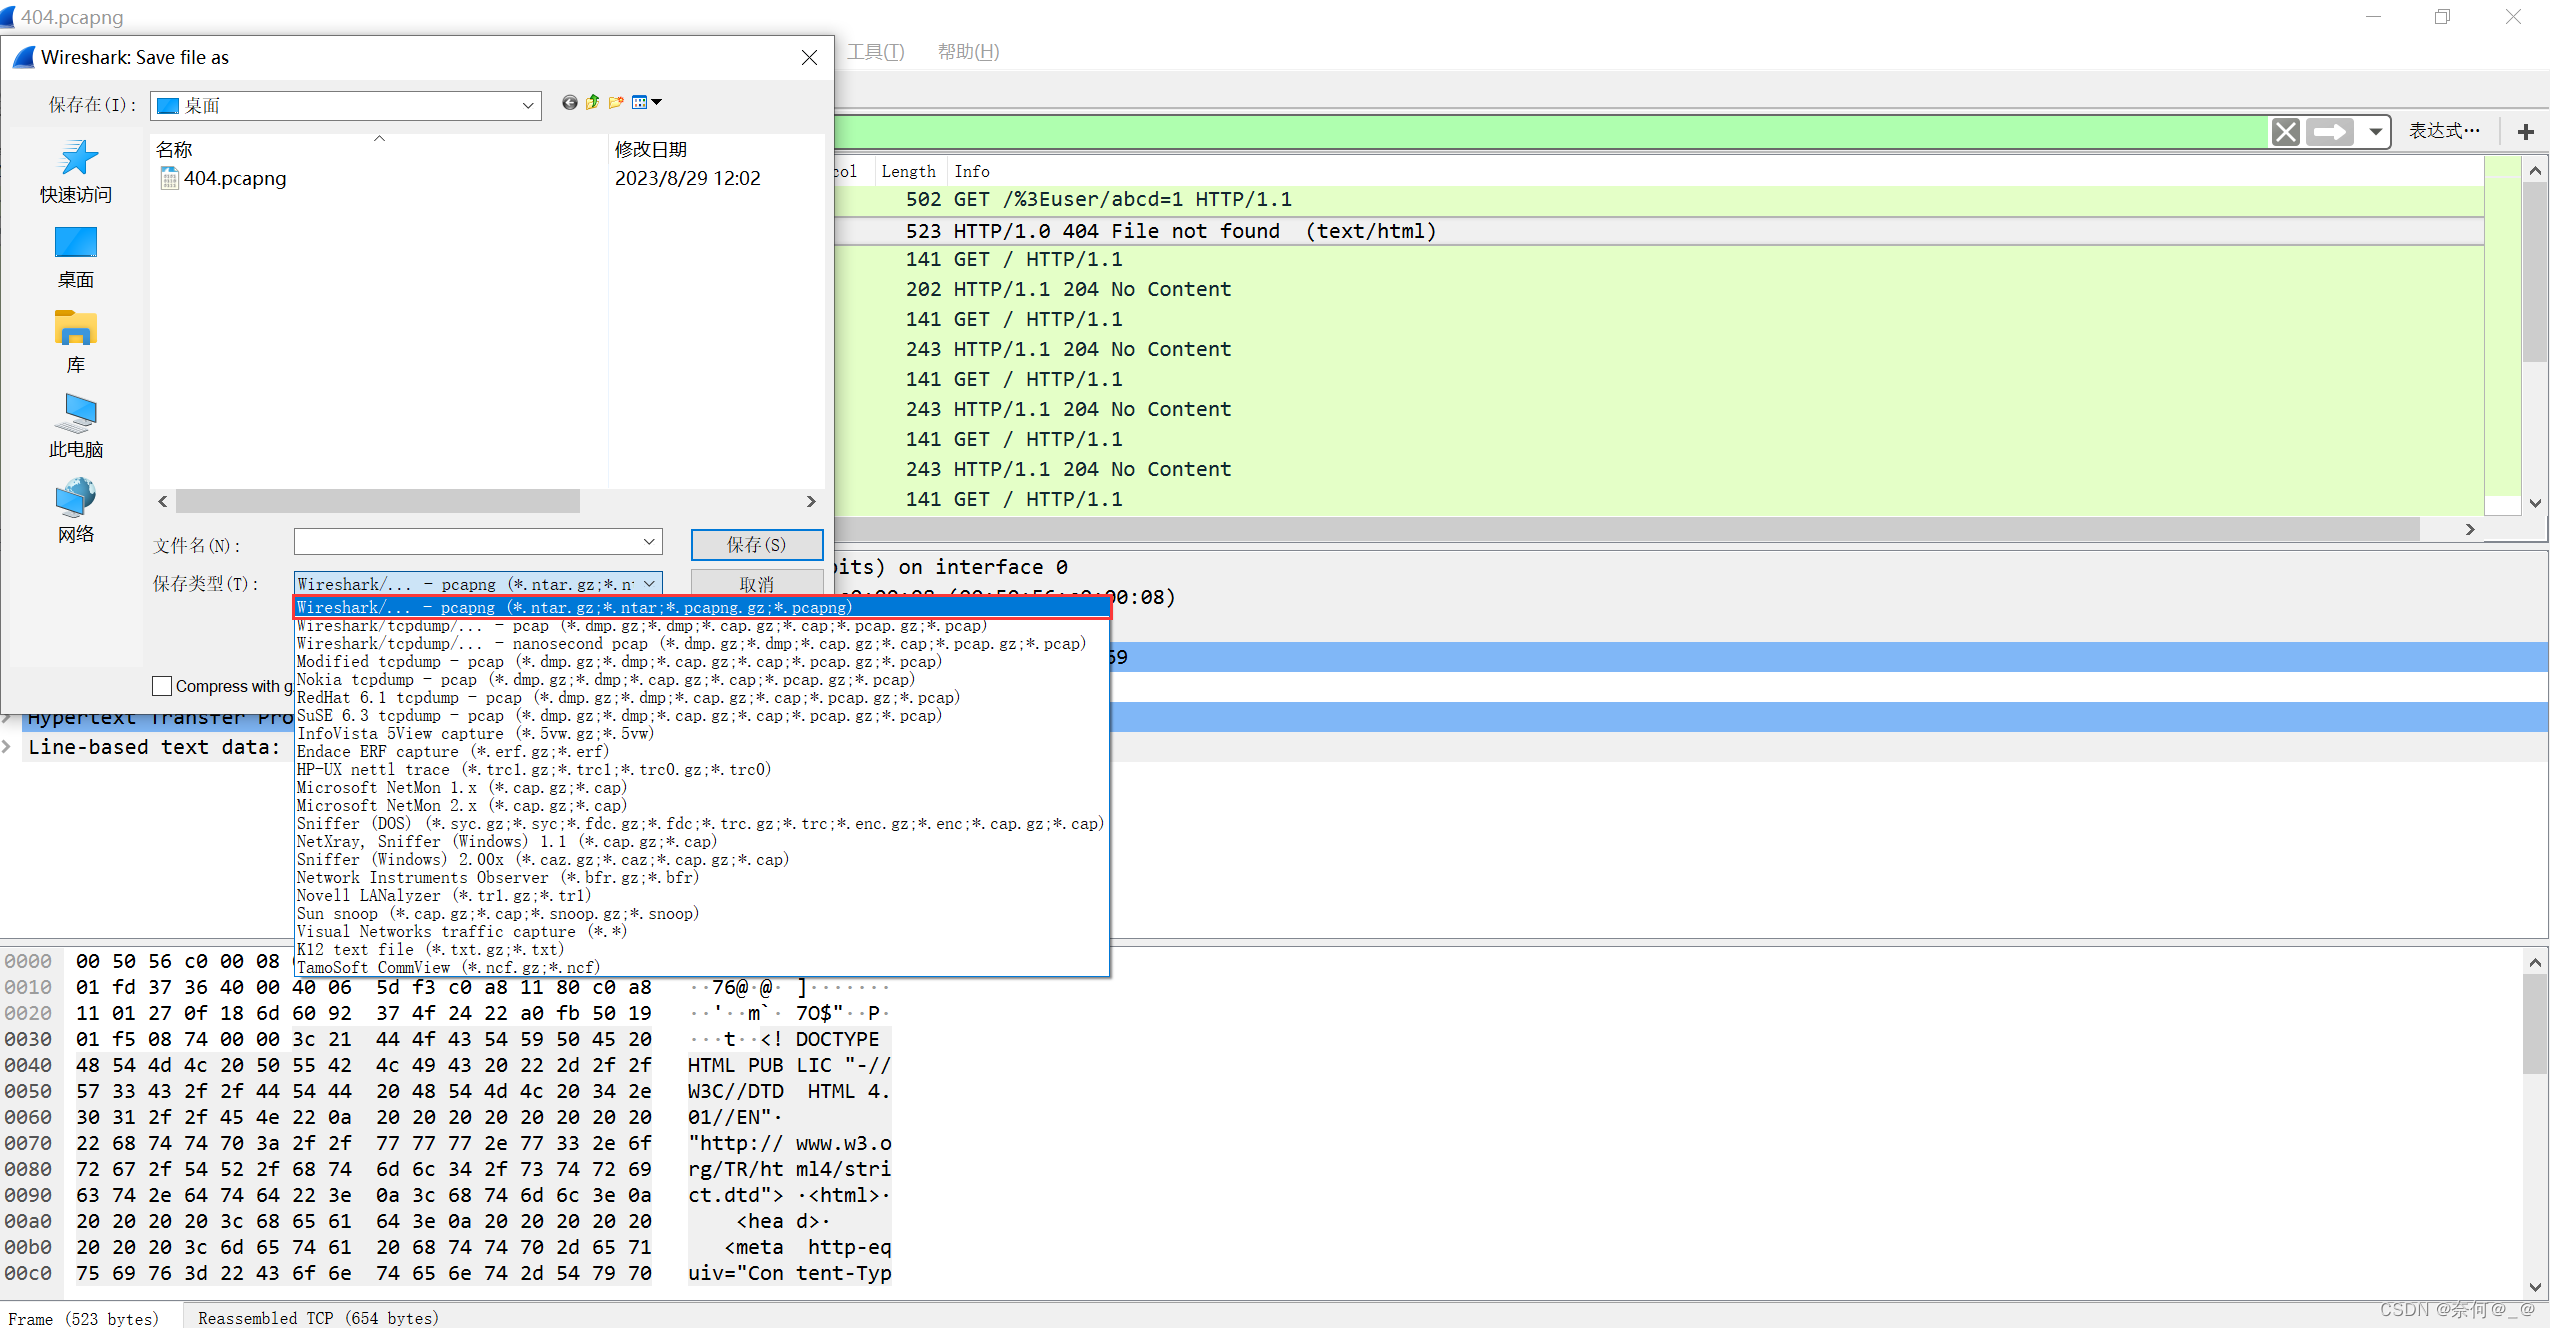Open Libraries (库) in sidebar

pyautogui.click(x=76, y=342)
